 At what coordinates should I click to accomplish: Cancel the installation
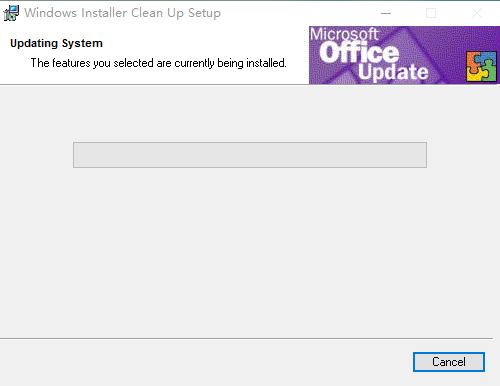coord(449,362)
